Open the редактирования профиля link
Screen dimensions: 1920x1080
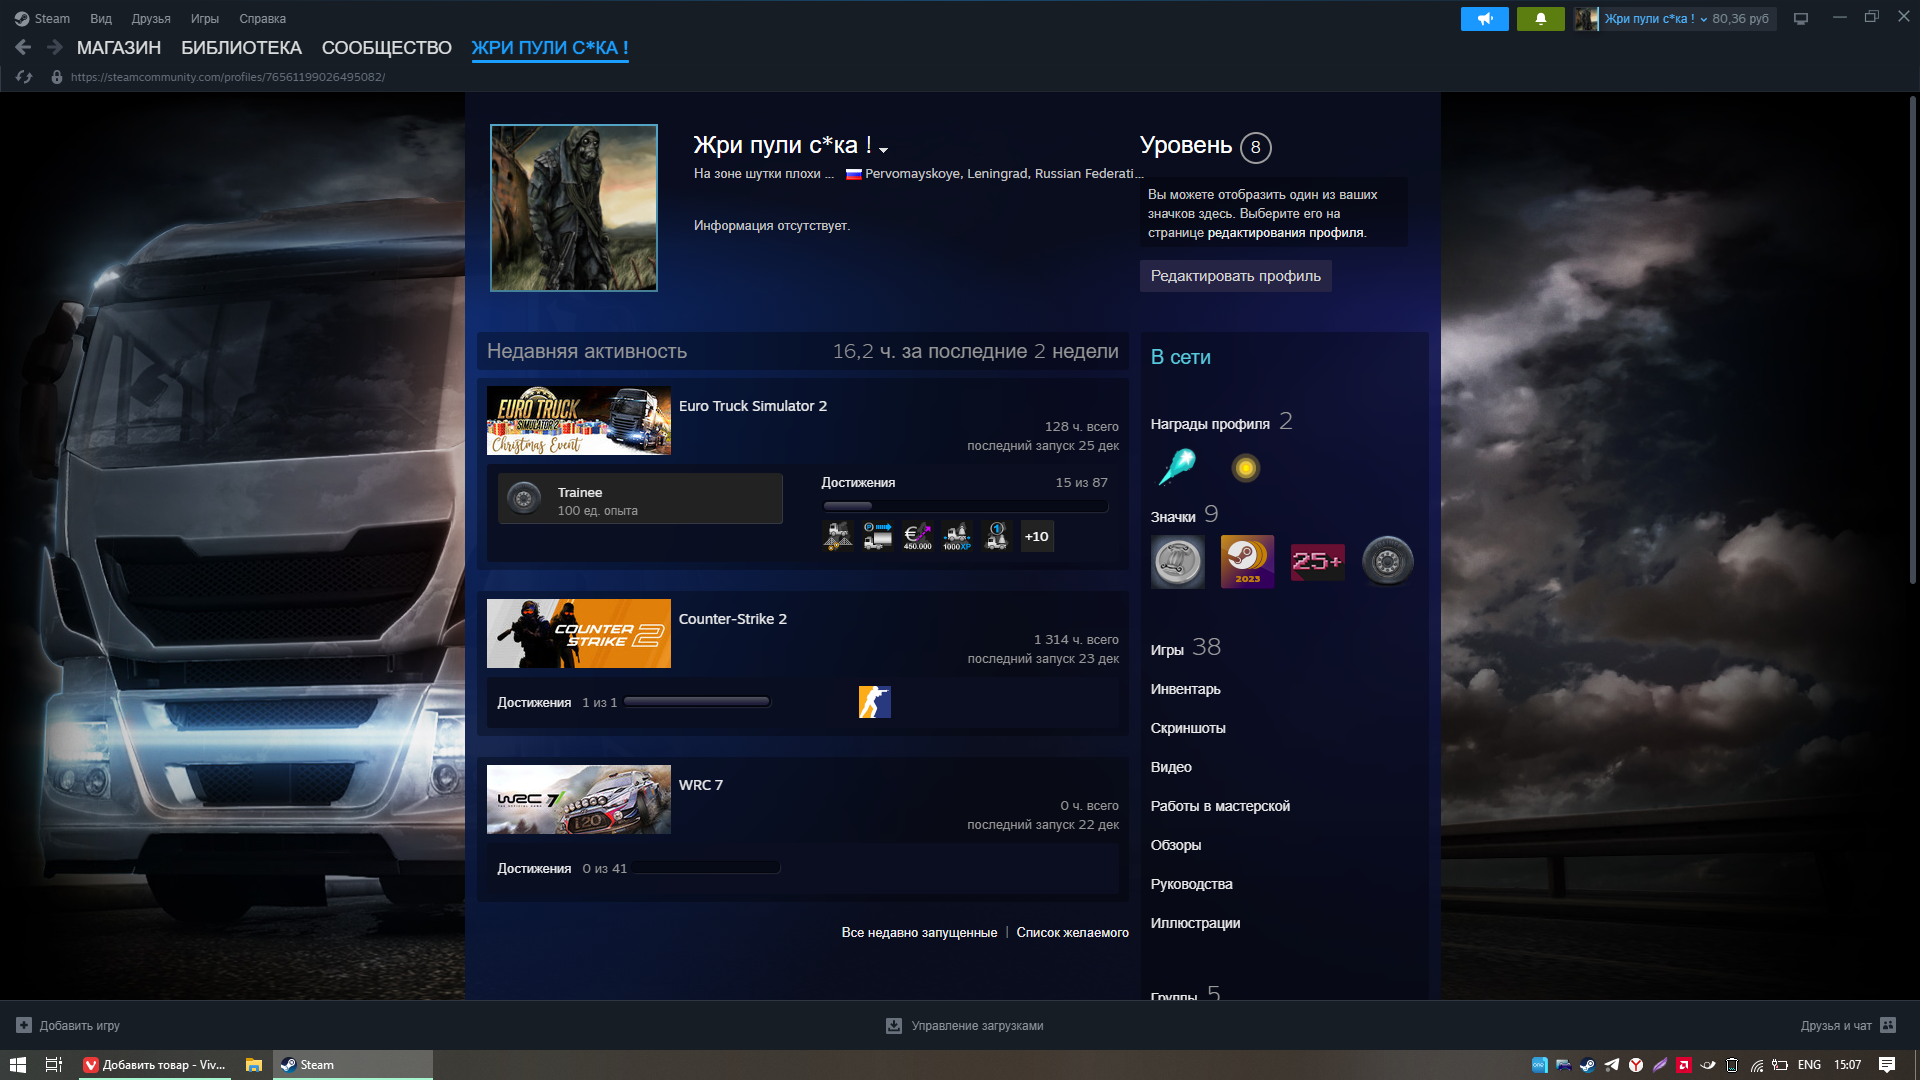[x=1285, y=233]
